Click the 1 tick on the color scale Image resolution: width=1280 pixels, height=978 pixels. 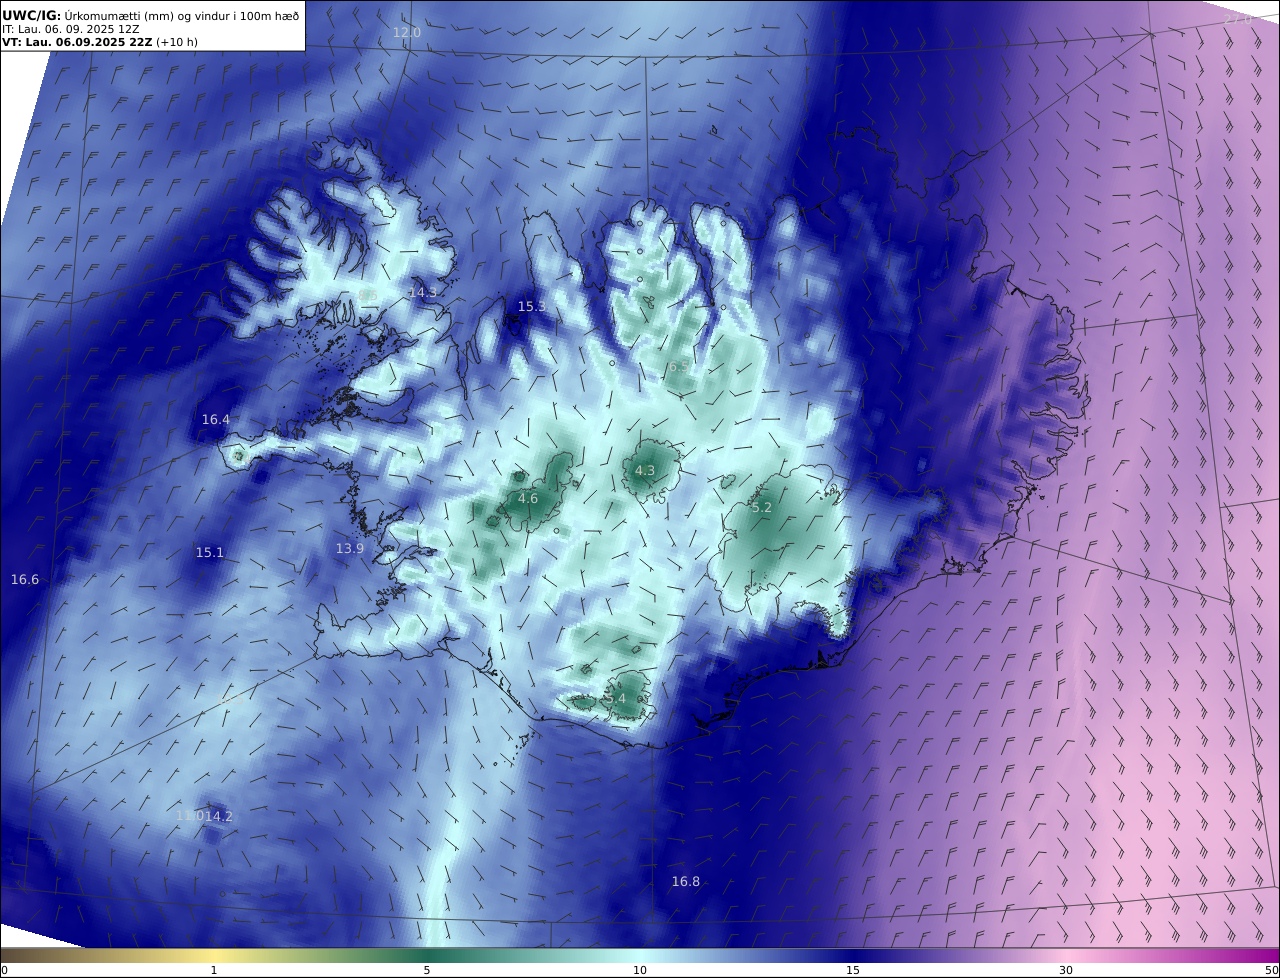[x=214, y=970]
